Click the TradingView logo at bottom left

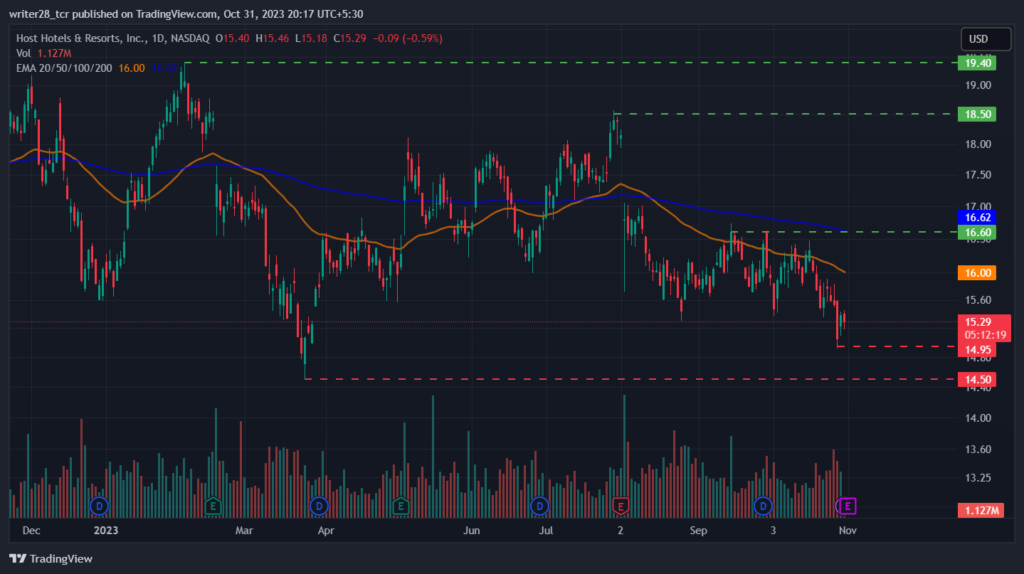tap(51, 558)
